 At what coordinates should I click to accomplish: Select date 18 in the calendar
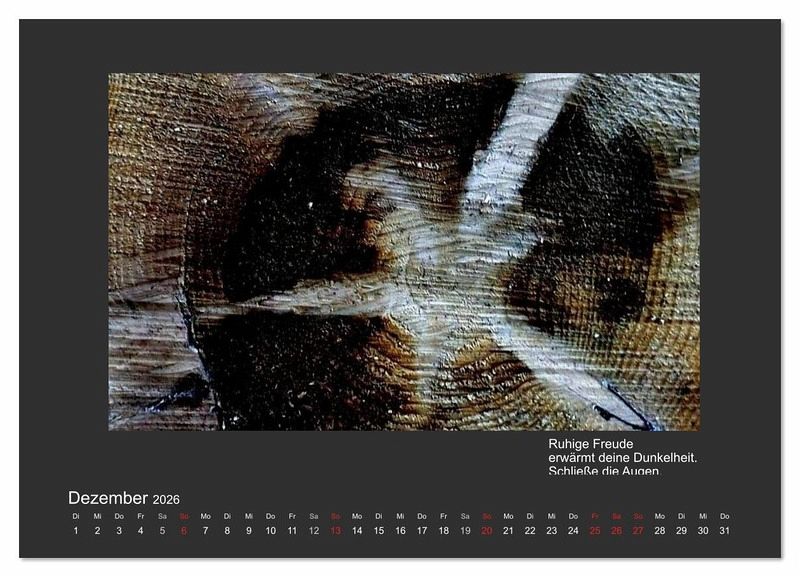443,531
